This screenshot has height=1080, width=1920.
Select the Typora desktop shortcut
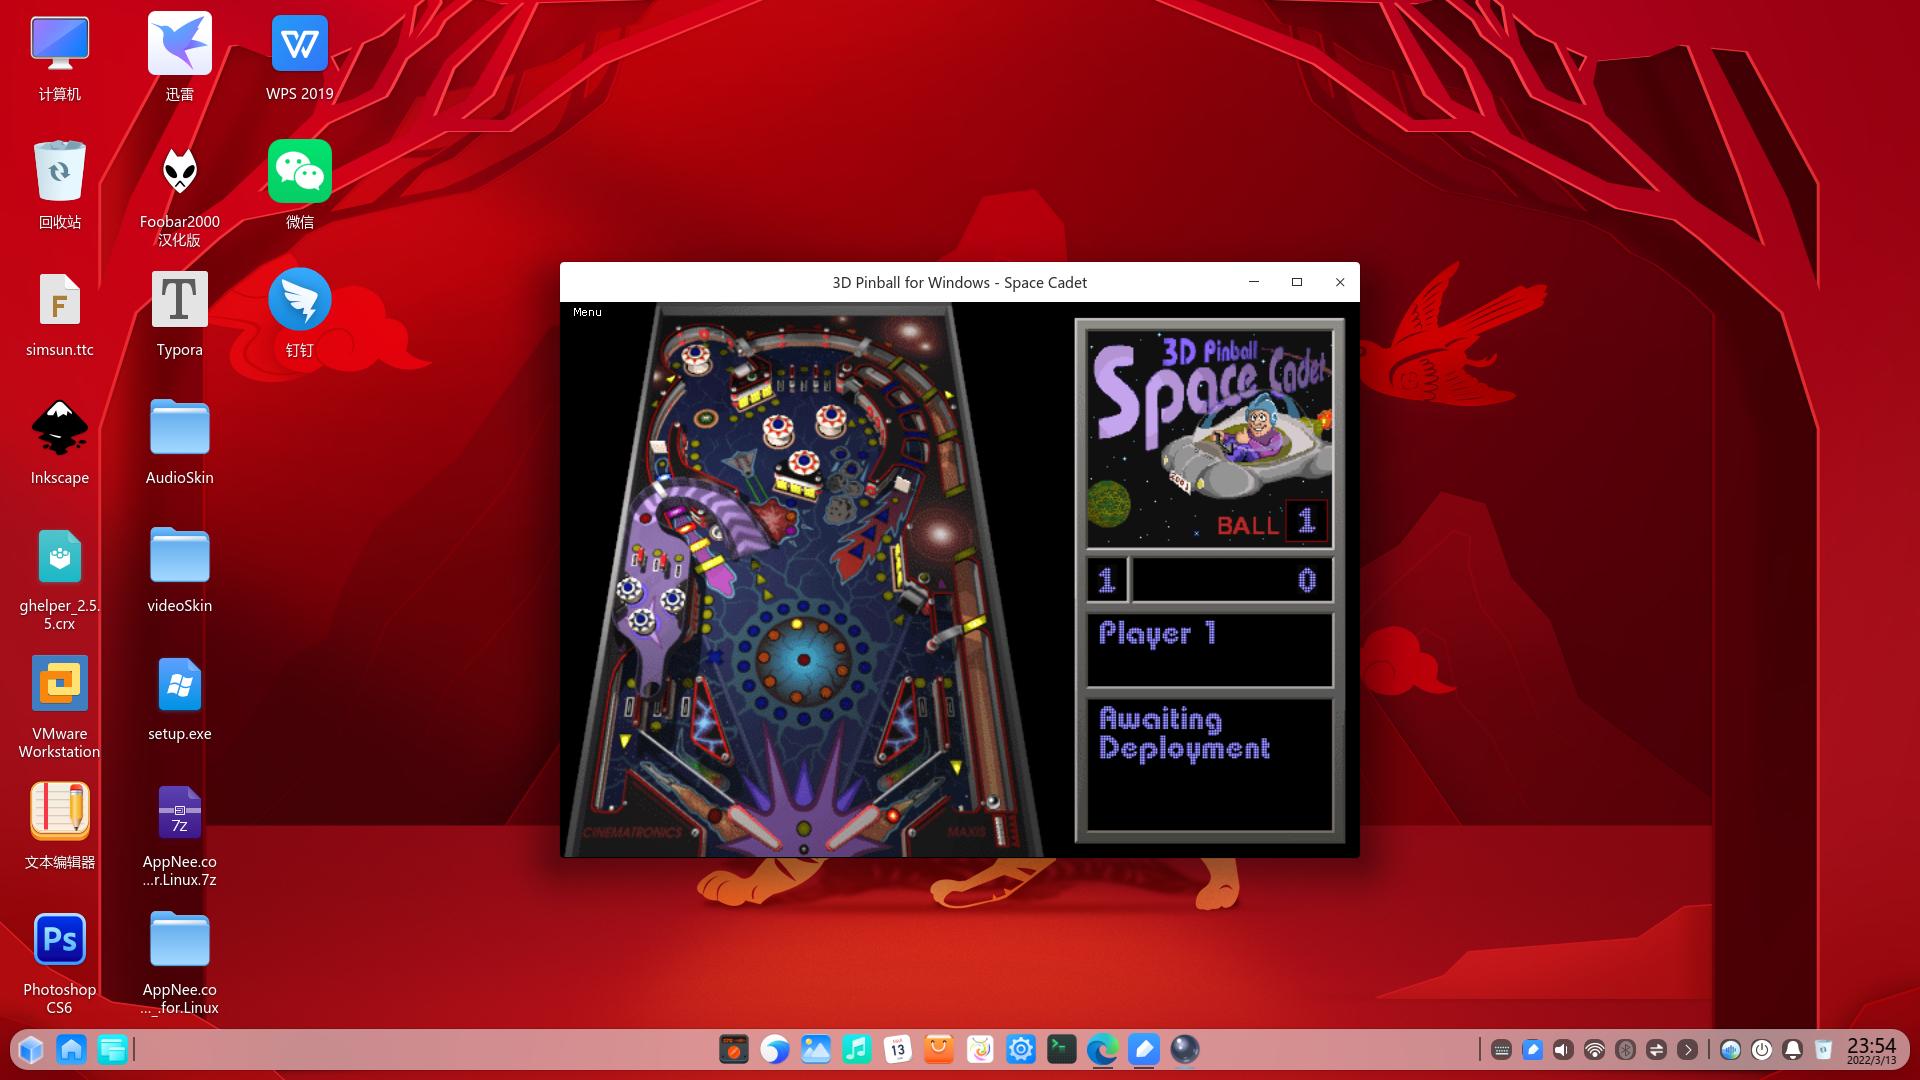[180, 312]
